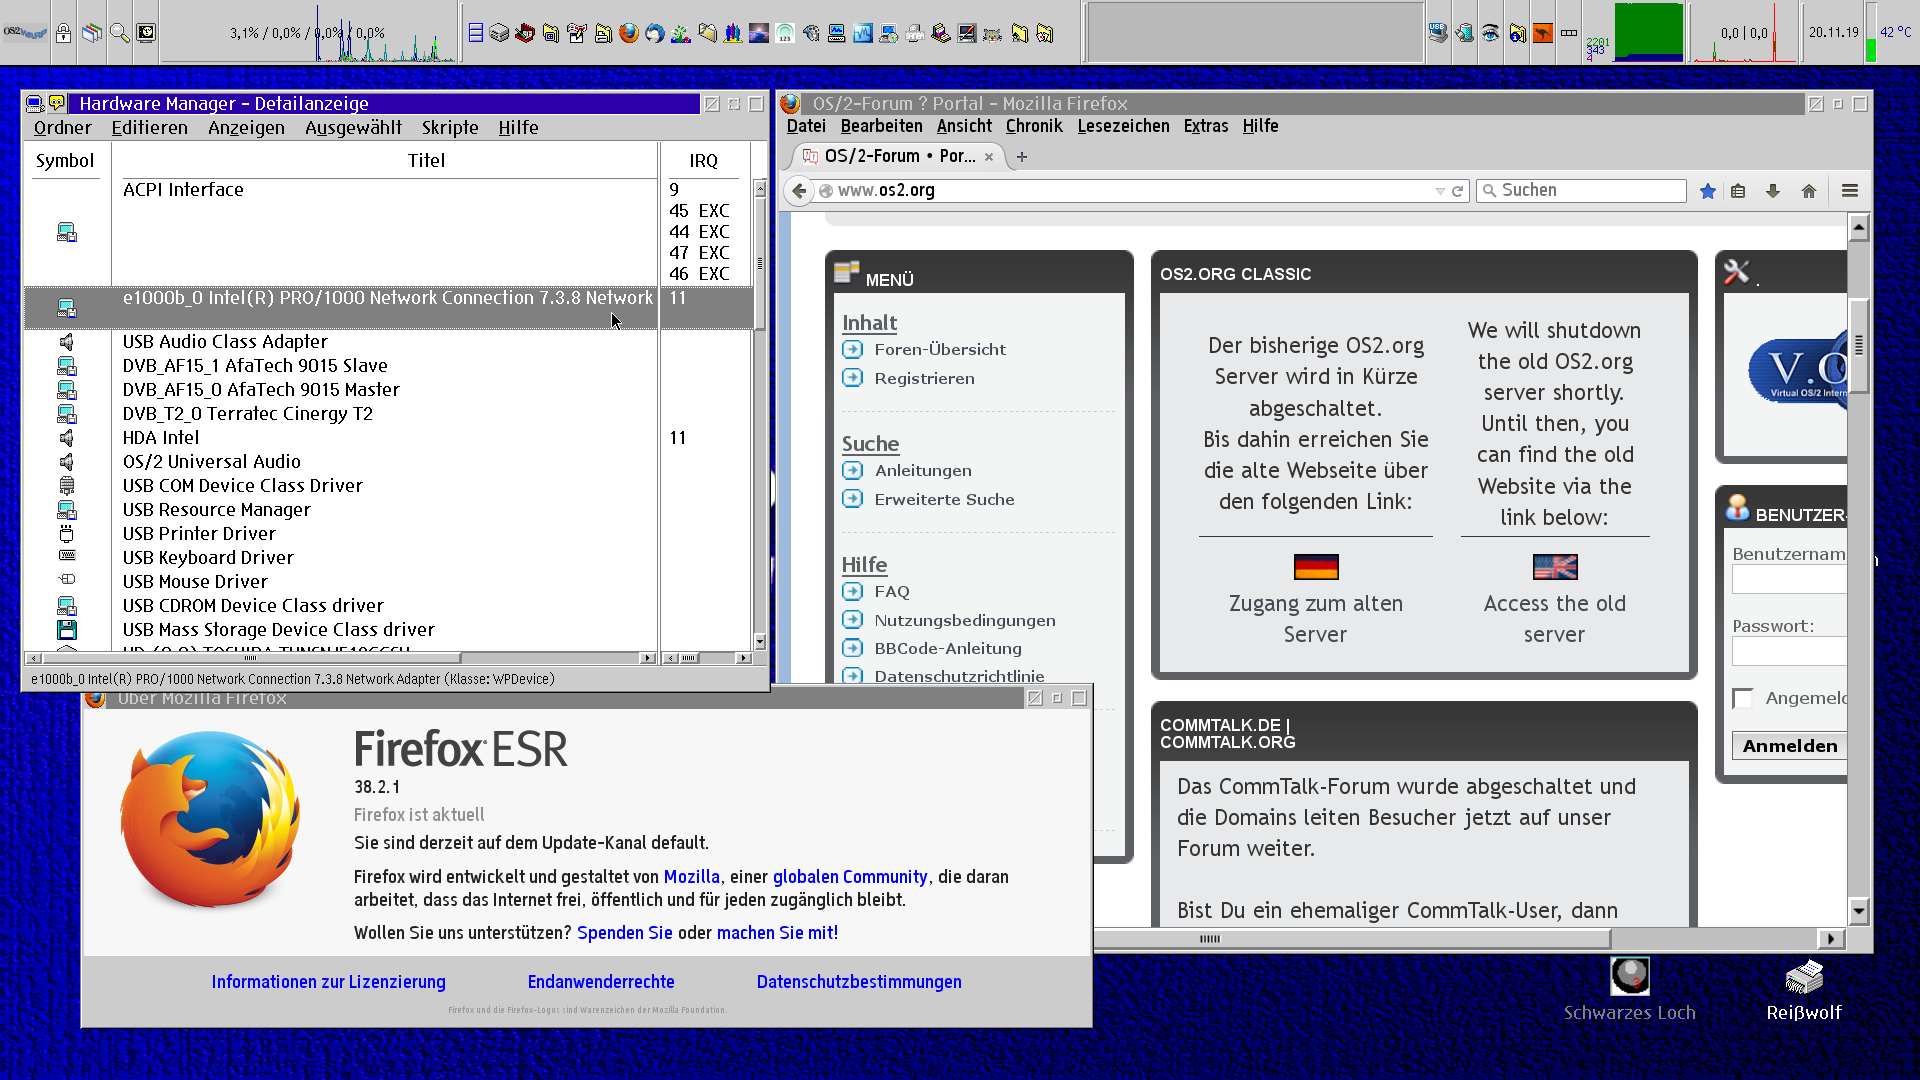Open the kangaroo icon in the top bar
This screenshot has height=1080, width=1920.
pyautogui.click(x=1543, y=33)
